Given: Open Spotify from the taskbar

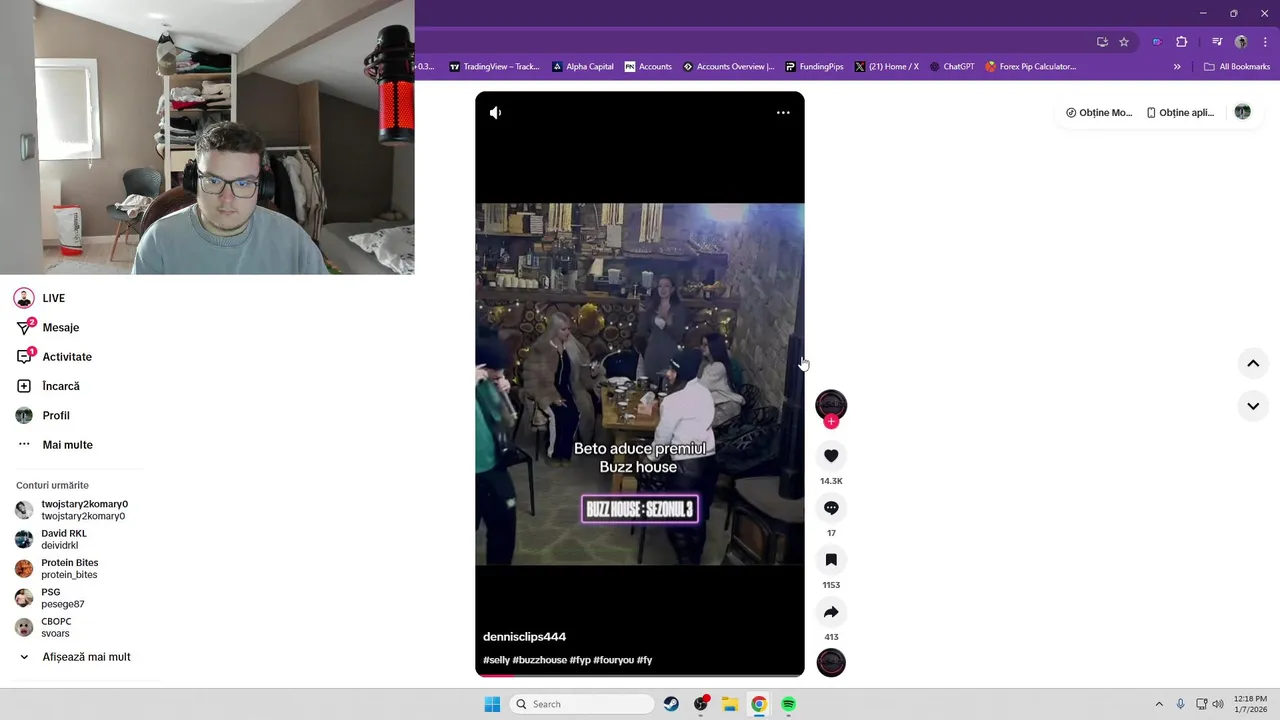Looking at the screenshot, I should (x=788, y=704).
